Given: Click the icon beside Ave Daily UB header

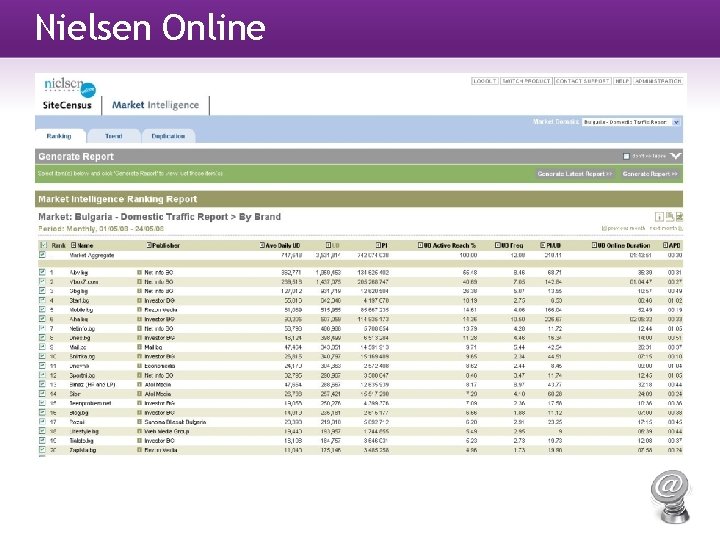Looking at the screenshot, I should tap(262, 245).
